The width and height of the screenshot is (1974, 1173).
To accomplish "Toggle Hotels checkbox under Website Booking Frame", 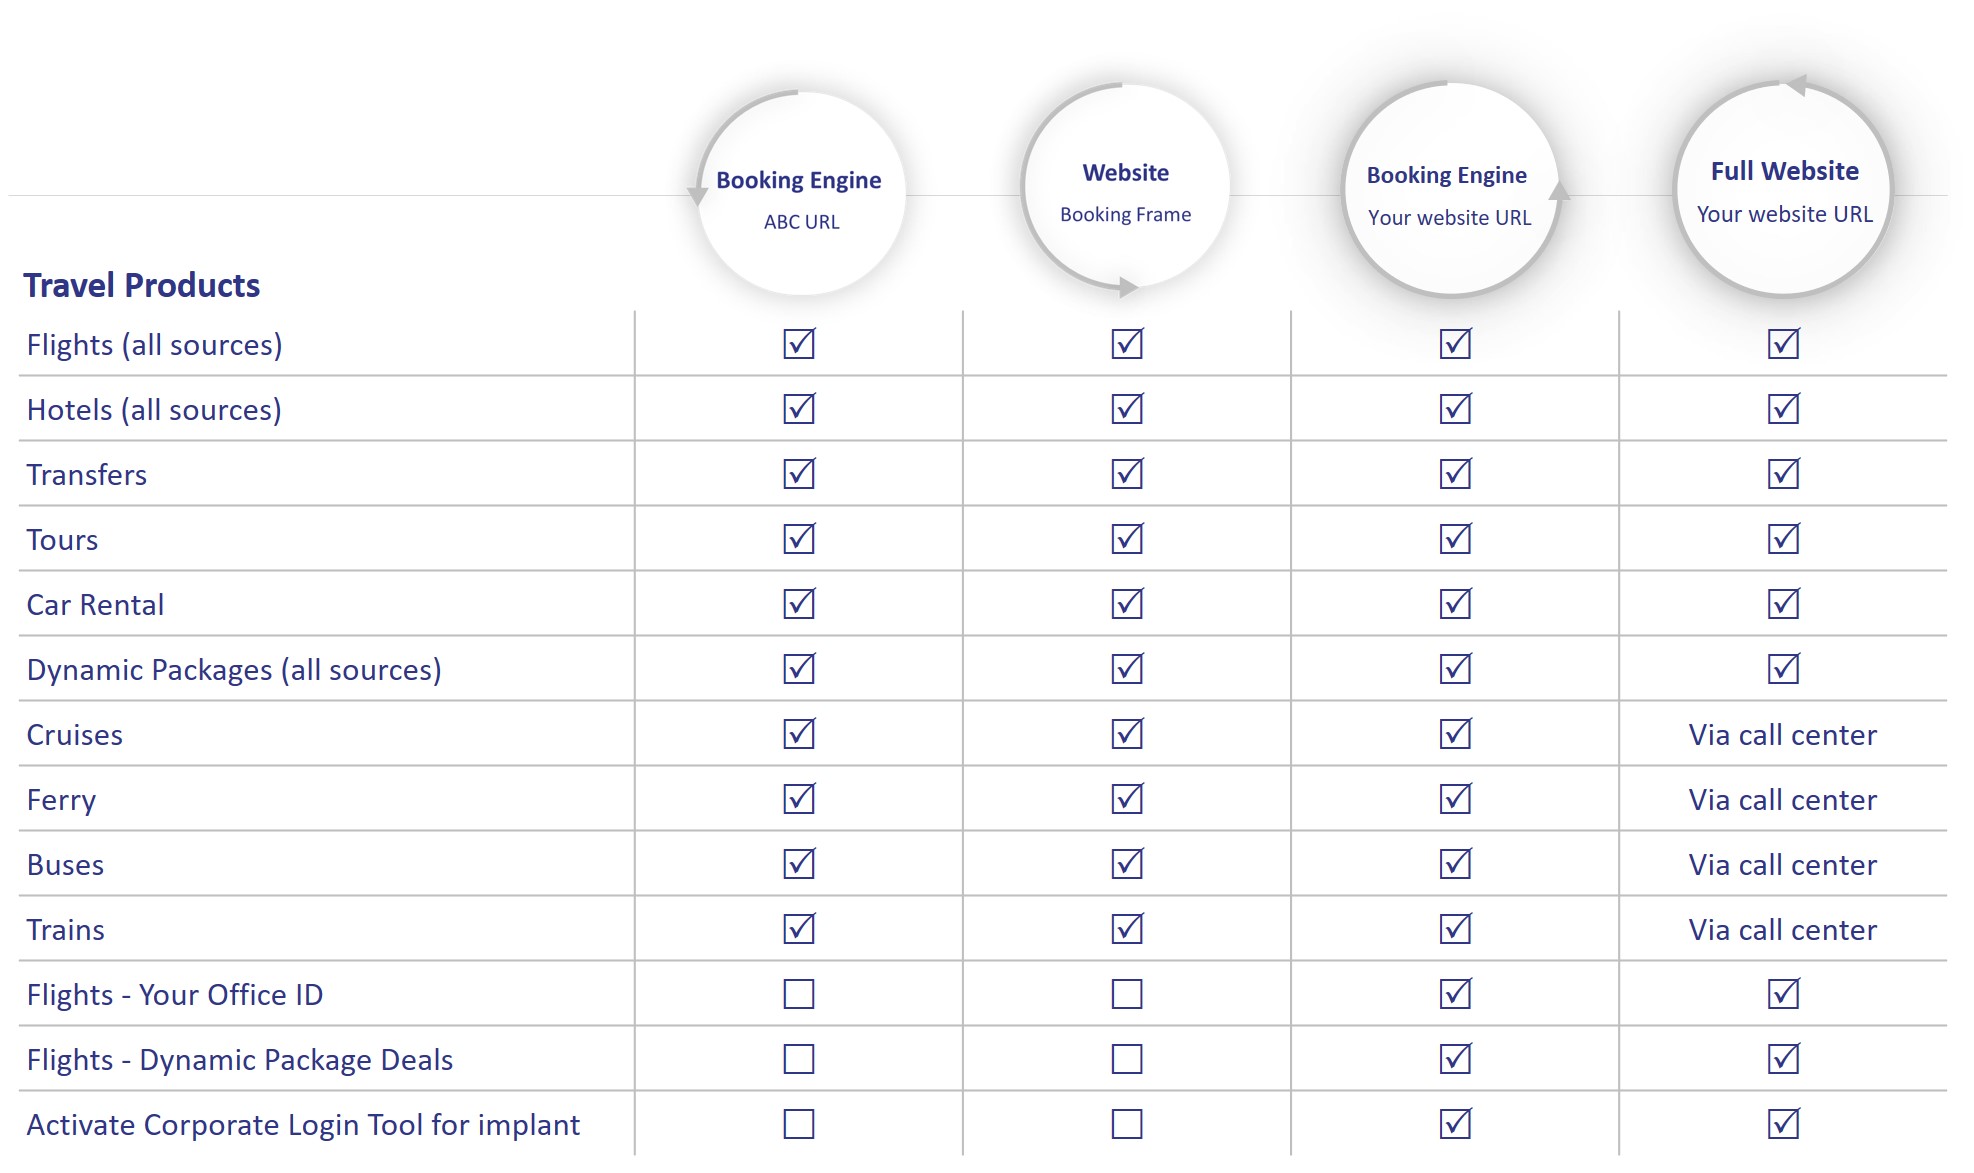I will [x=1127, y=409].
